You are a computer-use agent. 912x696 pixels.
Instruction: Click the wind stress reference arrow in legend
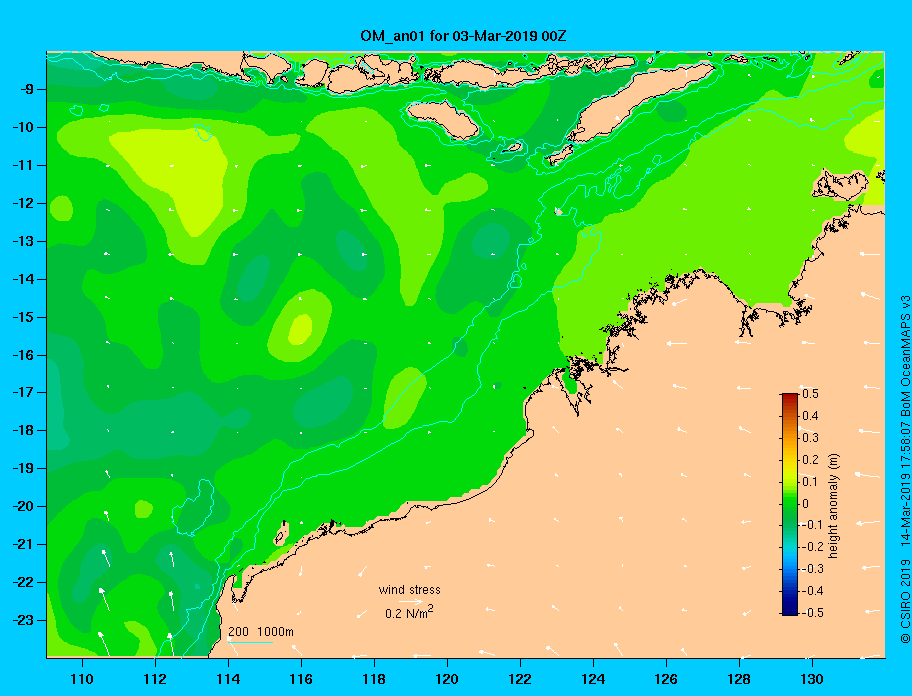(x=411, y=601)
